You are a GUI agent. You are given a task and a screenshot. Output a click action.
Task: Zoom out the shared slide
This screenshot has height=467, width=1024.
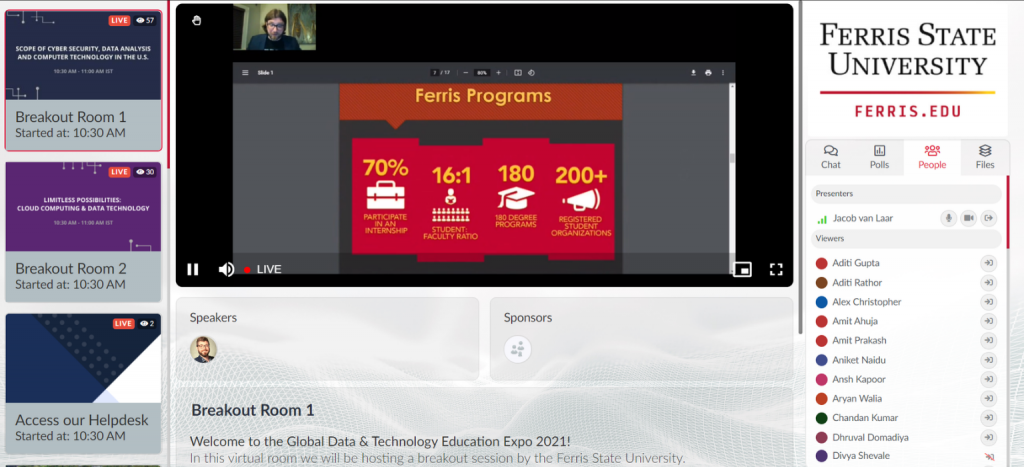click(466, 72)
